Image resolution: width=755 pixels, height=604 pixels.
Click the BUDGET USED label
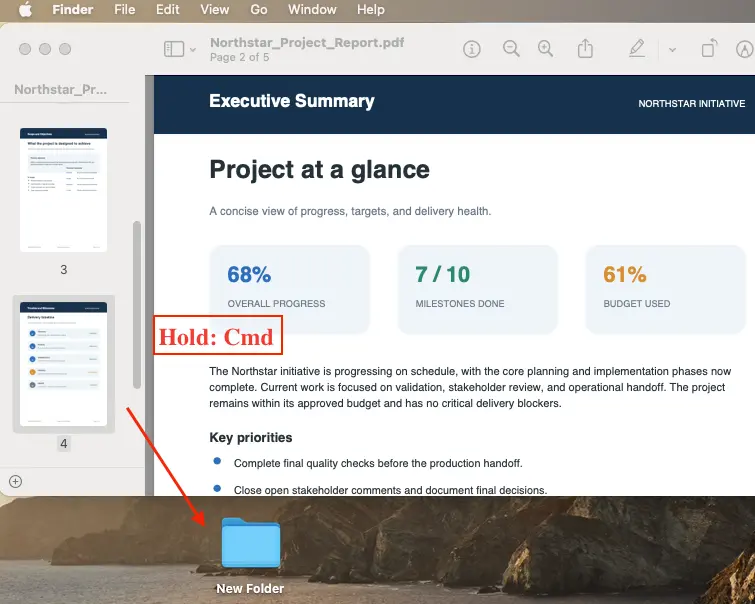[x=637, y=304]
